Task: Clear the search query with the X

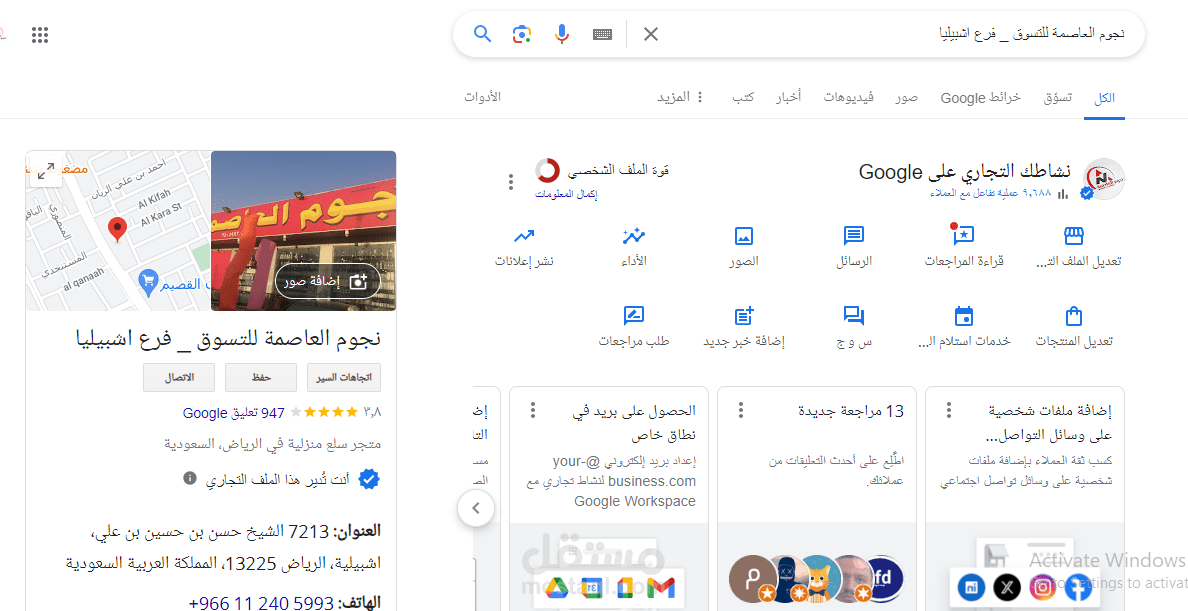Action: tap(650, 33)
